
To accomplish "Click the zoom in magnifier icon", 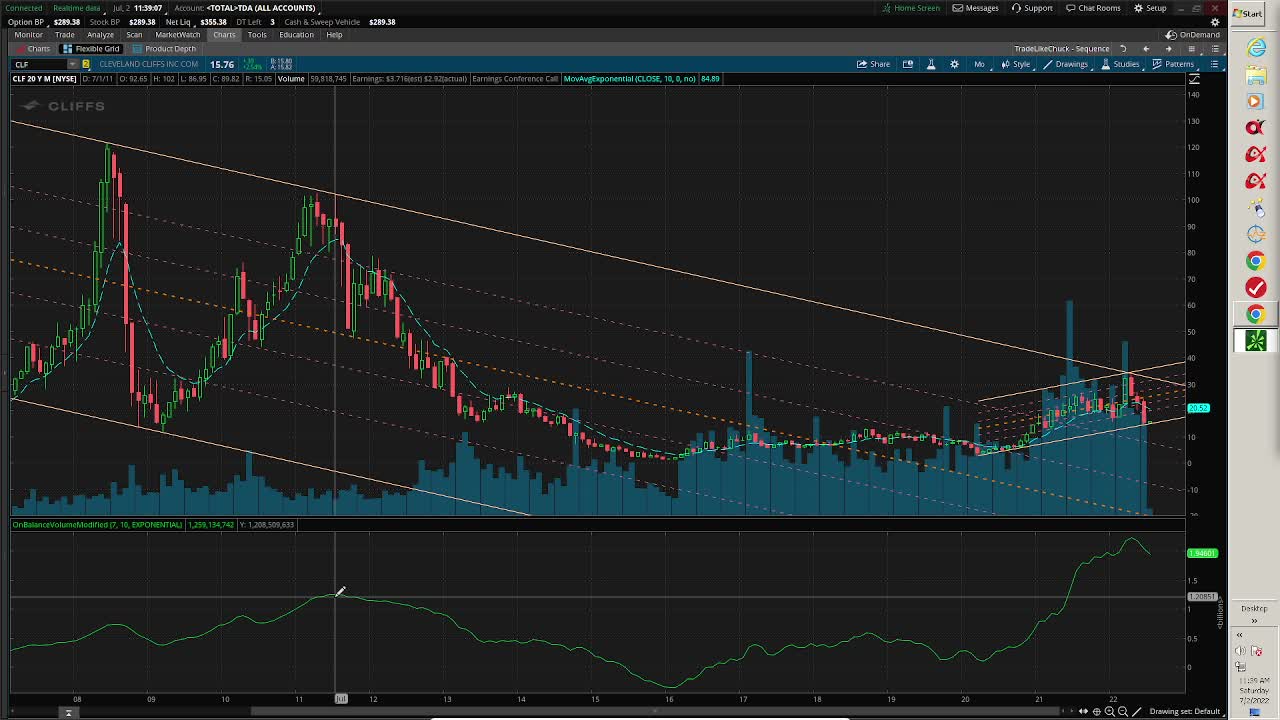I will pyautogui.click(x=1109, y=711).
